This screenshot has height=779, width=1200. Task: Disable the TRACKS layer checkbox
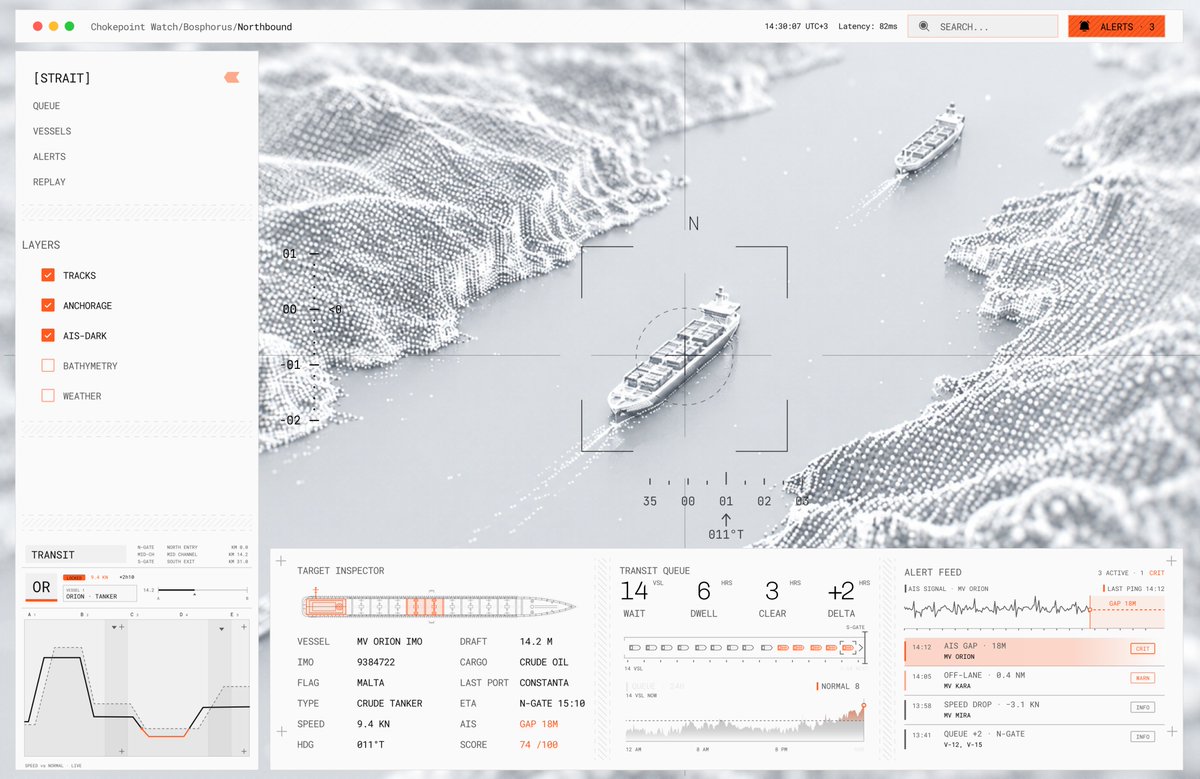48,275
